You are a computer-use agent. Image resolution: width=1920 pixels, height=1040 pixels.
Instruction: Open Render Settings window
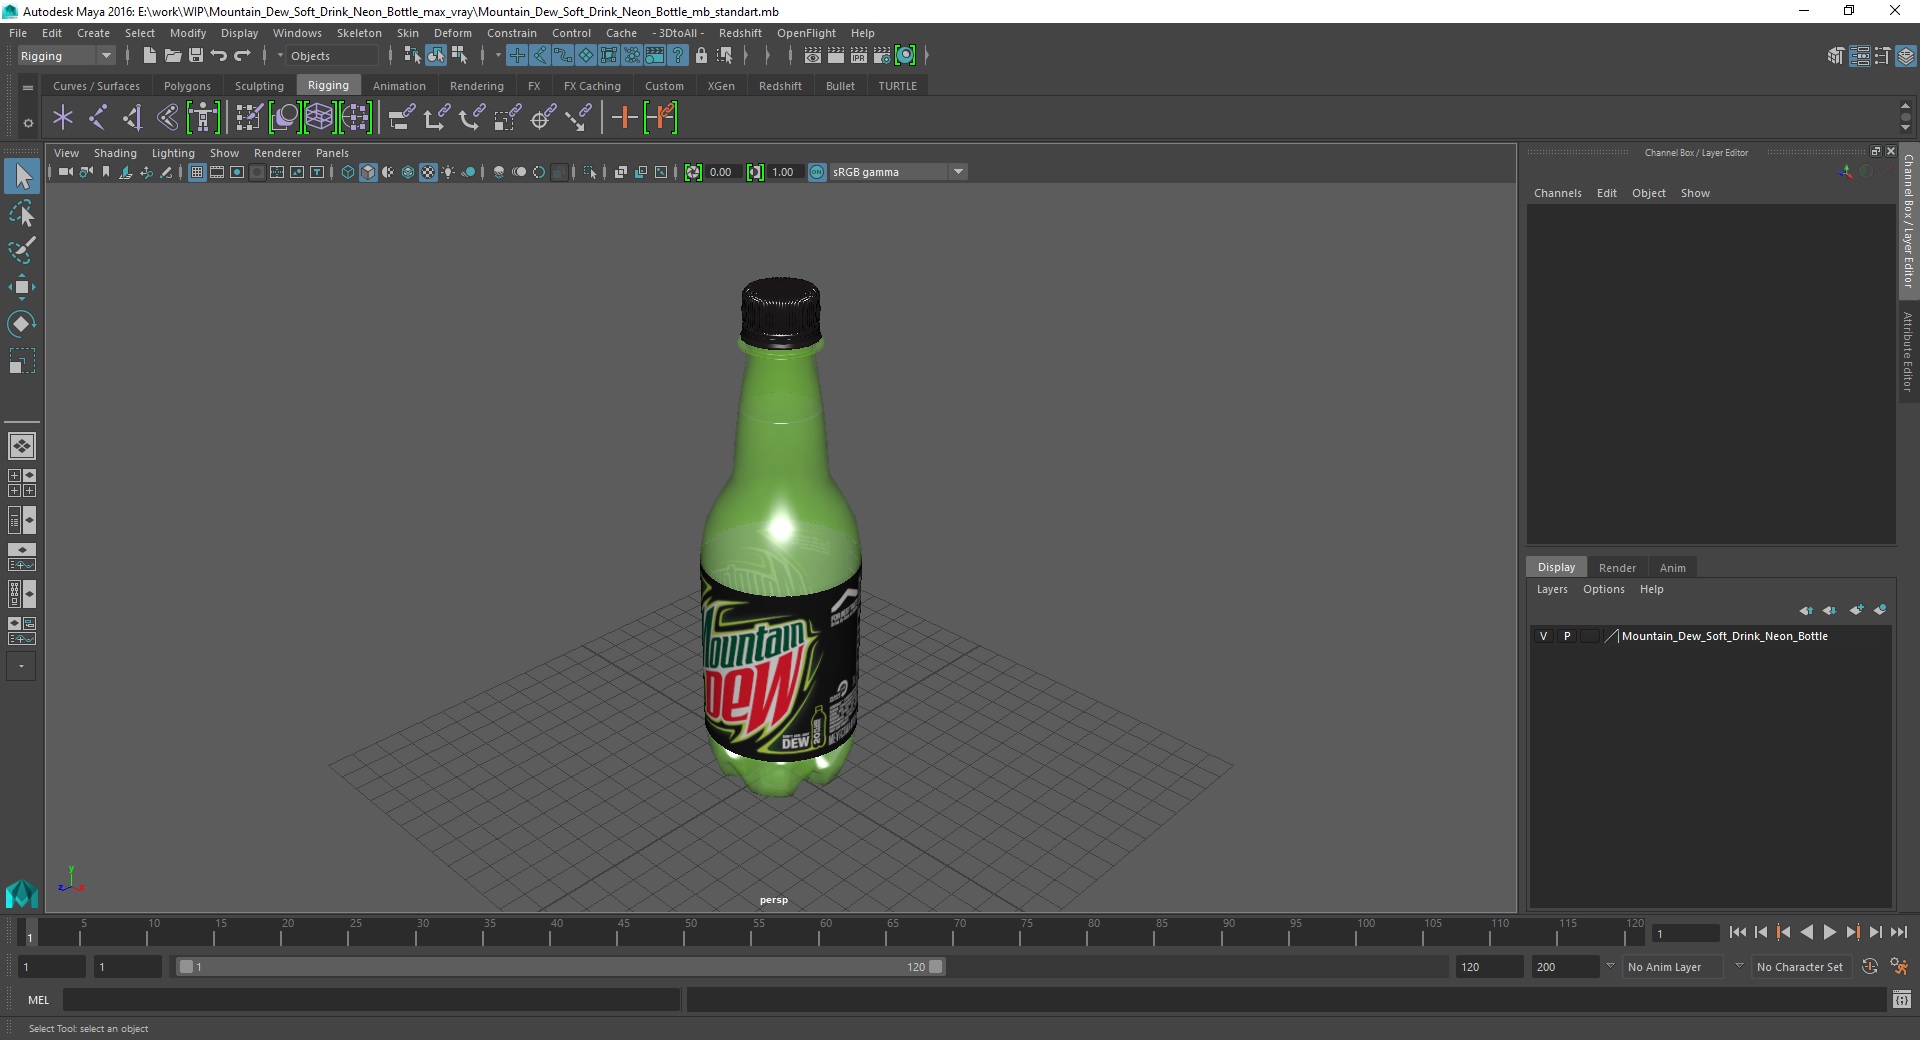tap(882, 56)
